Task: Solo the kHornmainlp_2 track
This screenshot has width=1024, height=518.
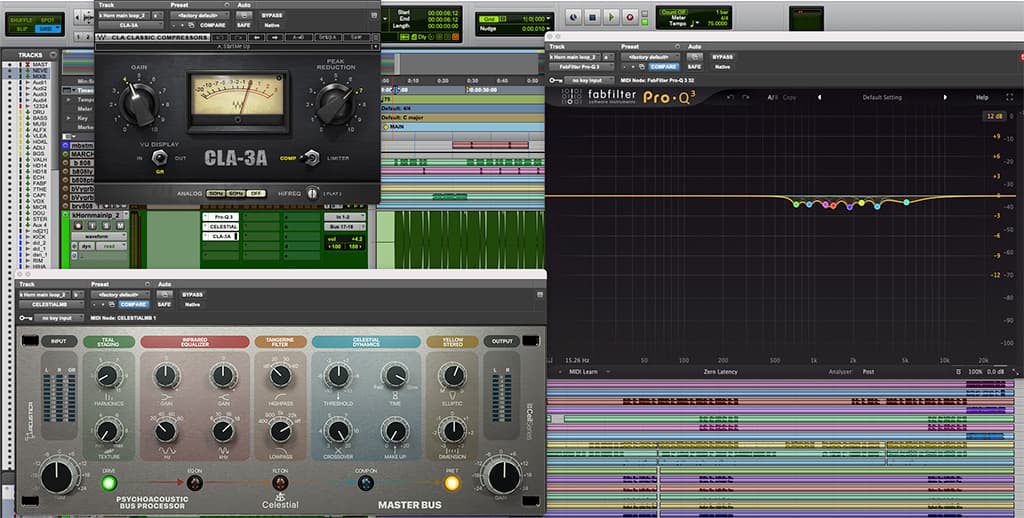Action: tap(106, 225)
